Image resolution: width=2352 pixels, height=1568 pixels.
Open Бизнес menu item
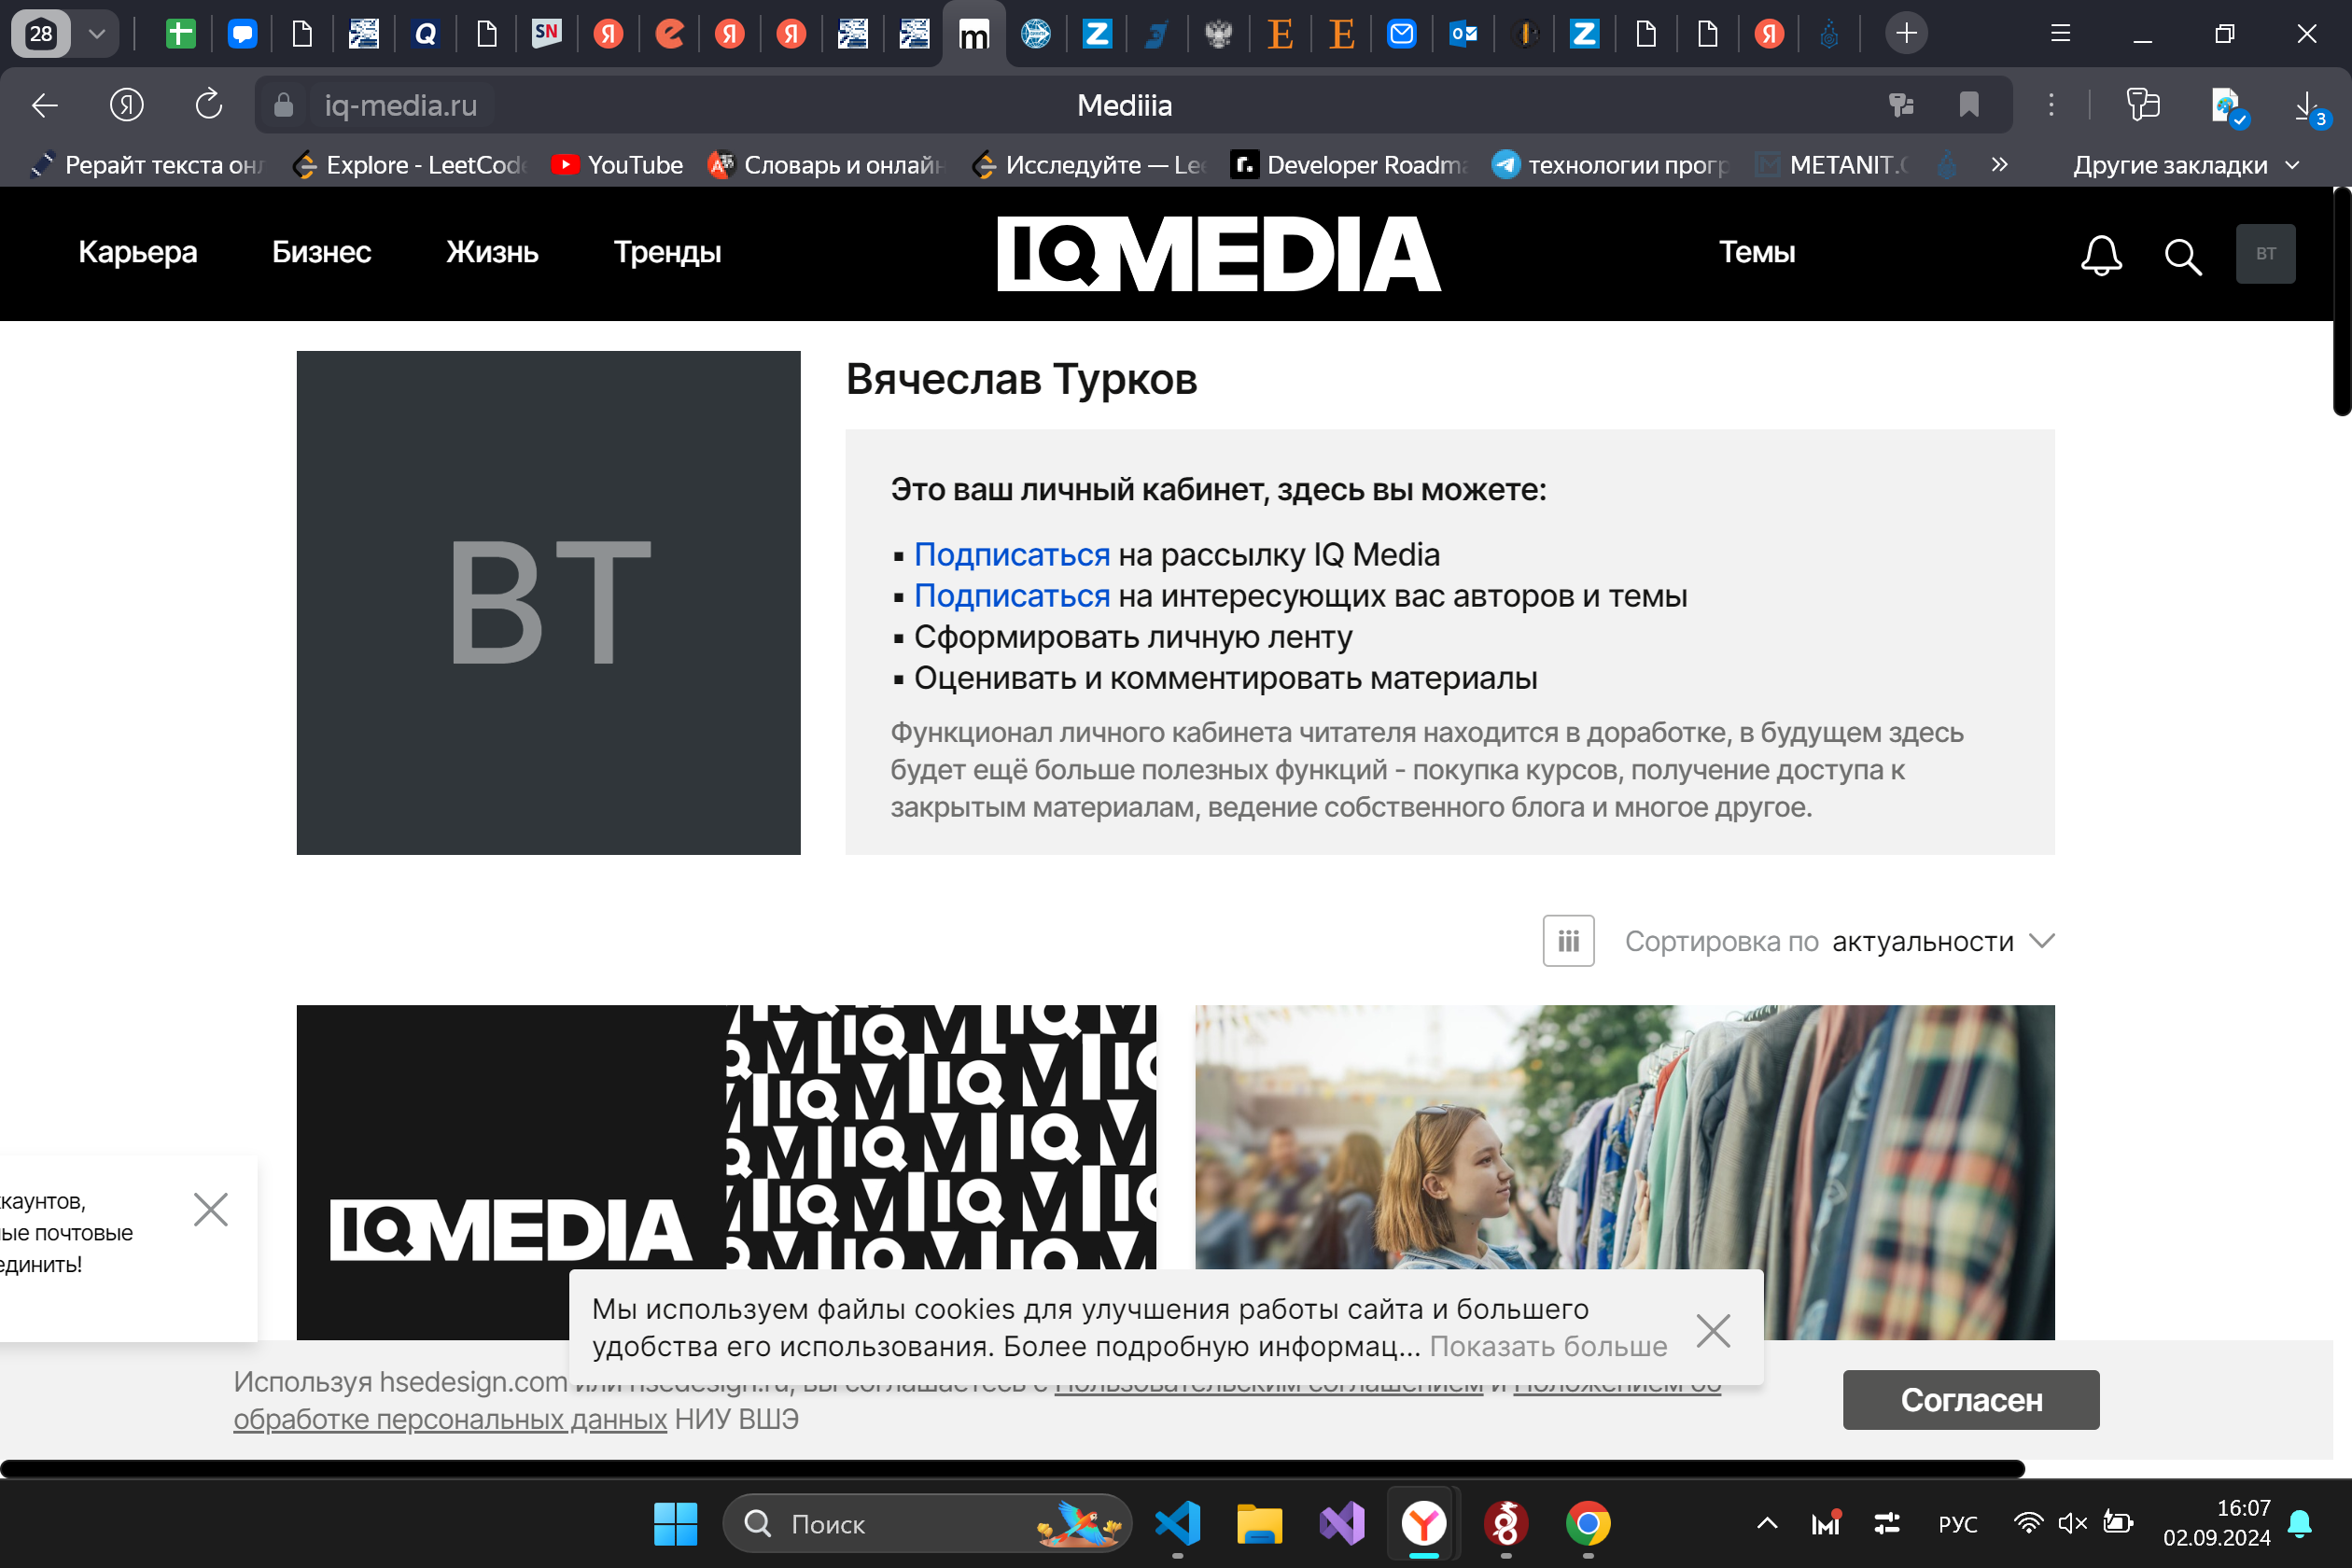click(321, 252)
